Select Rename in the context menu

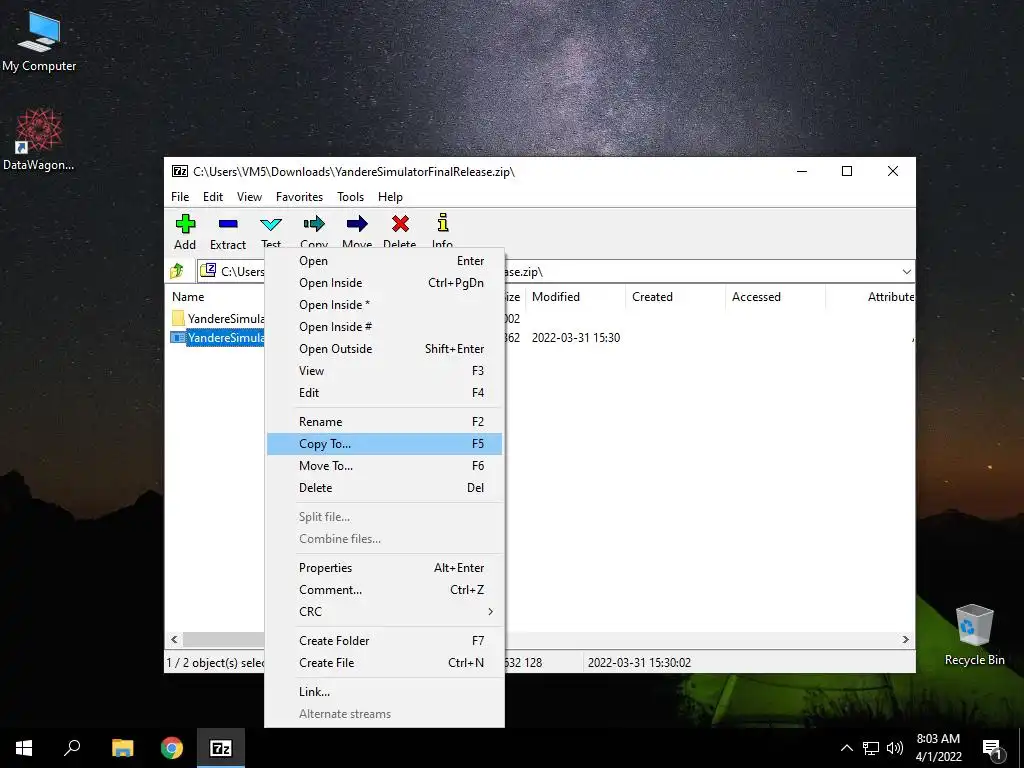(385, 422)
